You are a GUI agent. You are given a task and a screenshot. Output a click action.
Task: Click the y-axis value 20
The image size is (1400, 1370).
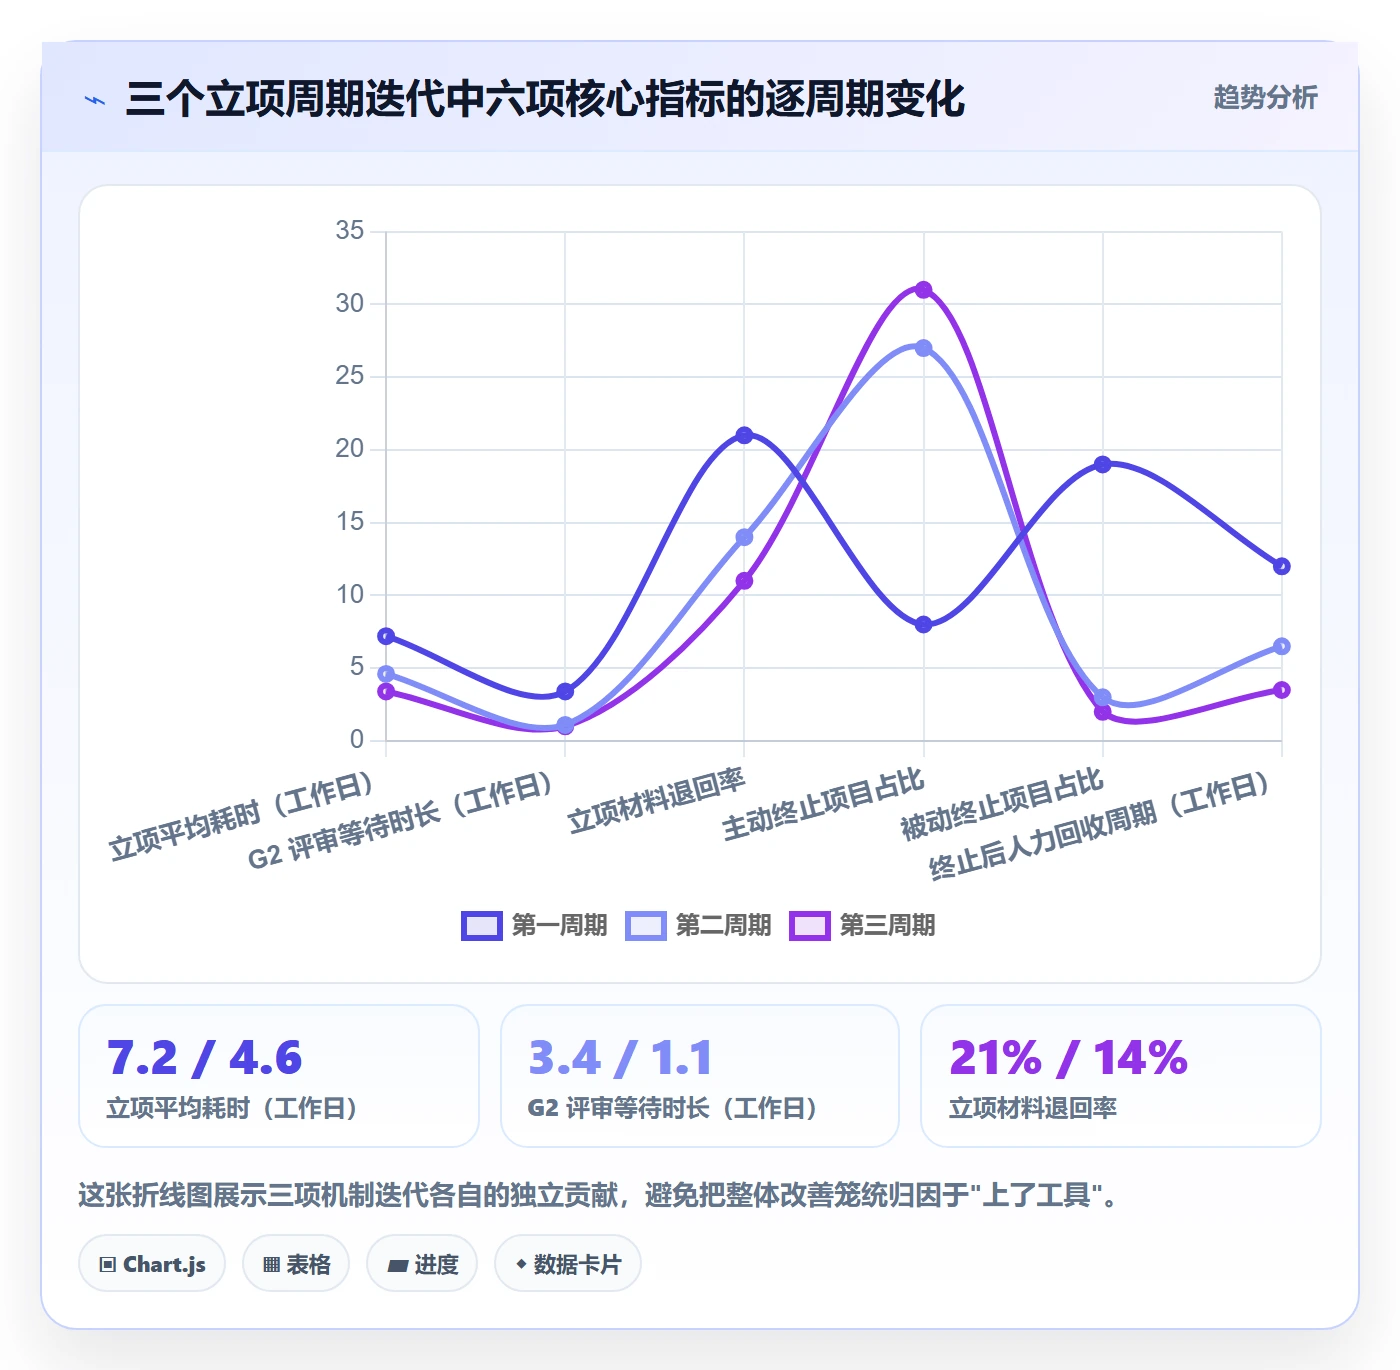[350, 449]
